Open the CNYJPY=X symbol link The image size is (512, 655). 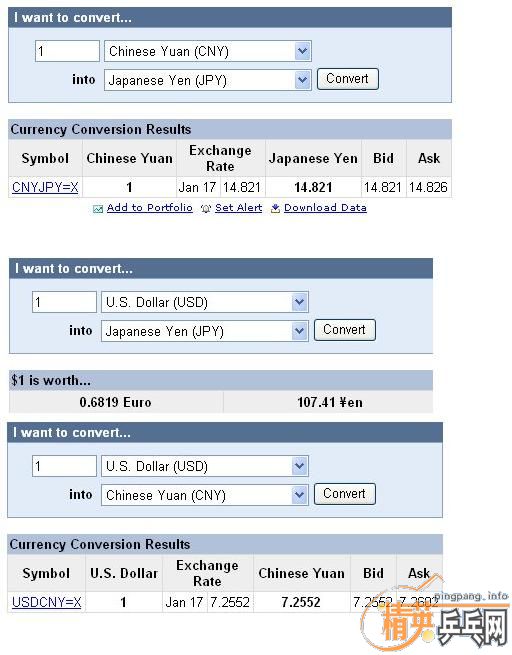coord(45,187)
